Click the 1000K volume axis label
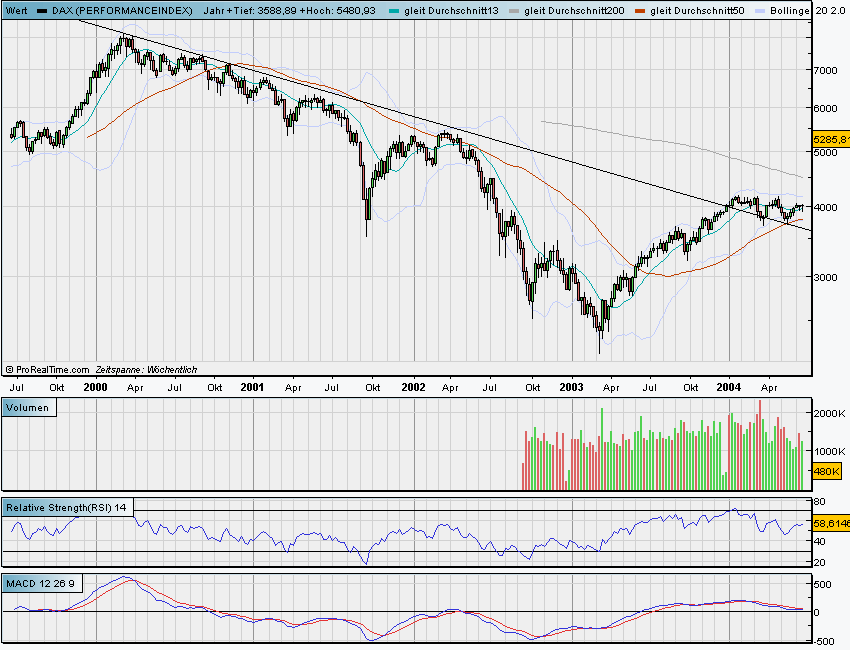850x650 pixels. [x=829, y=451]
